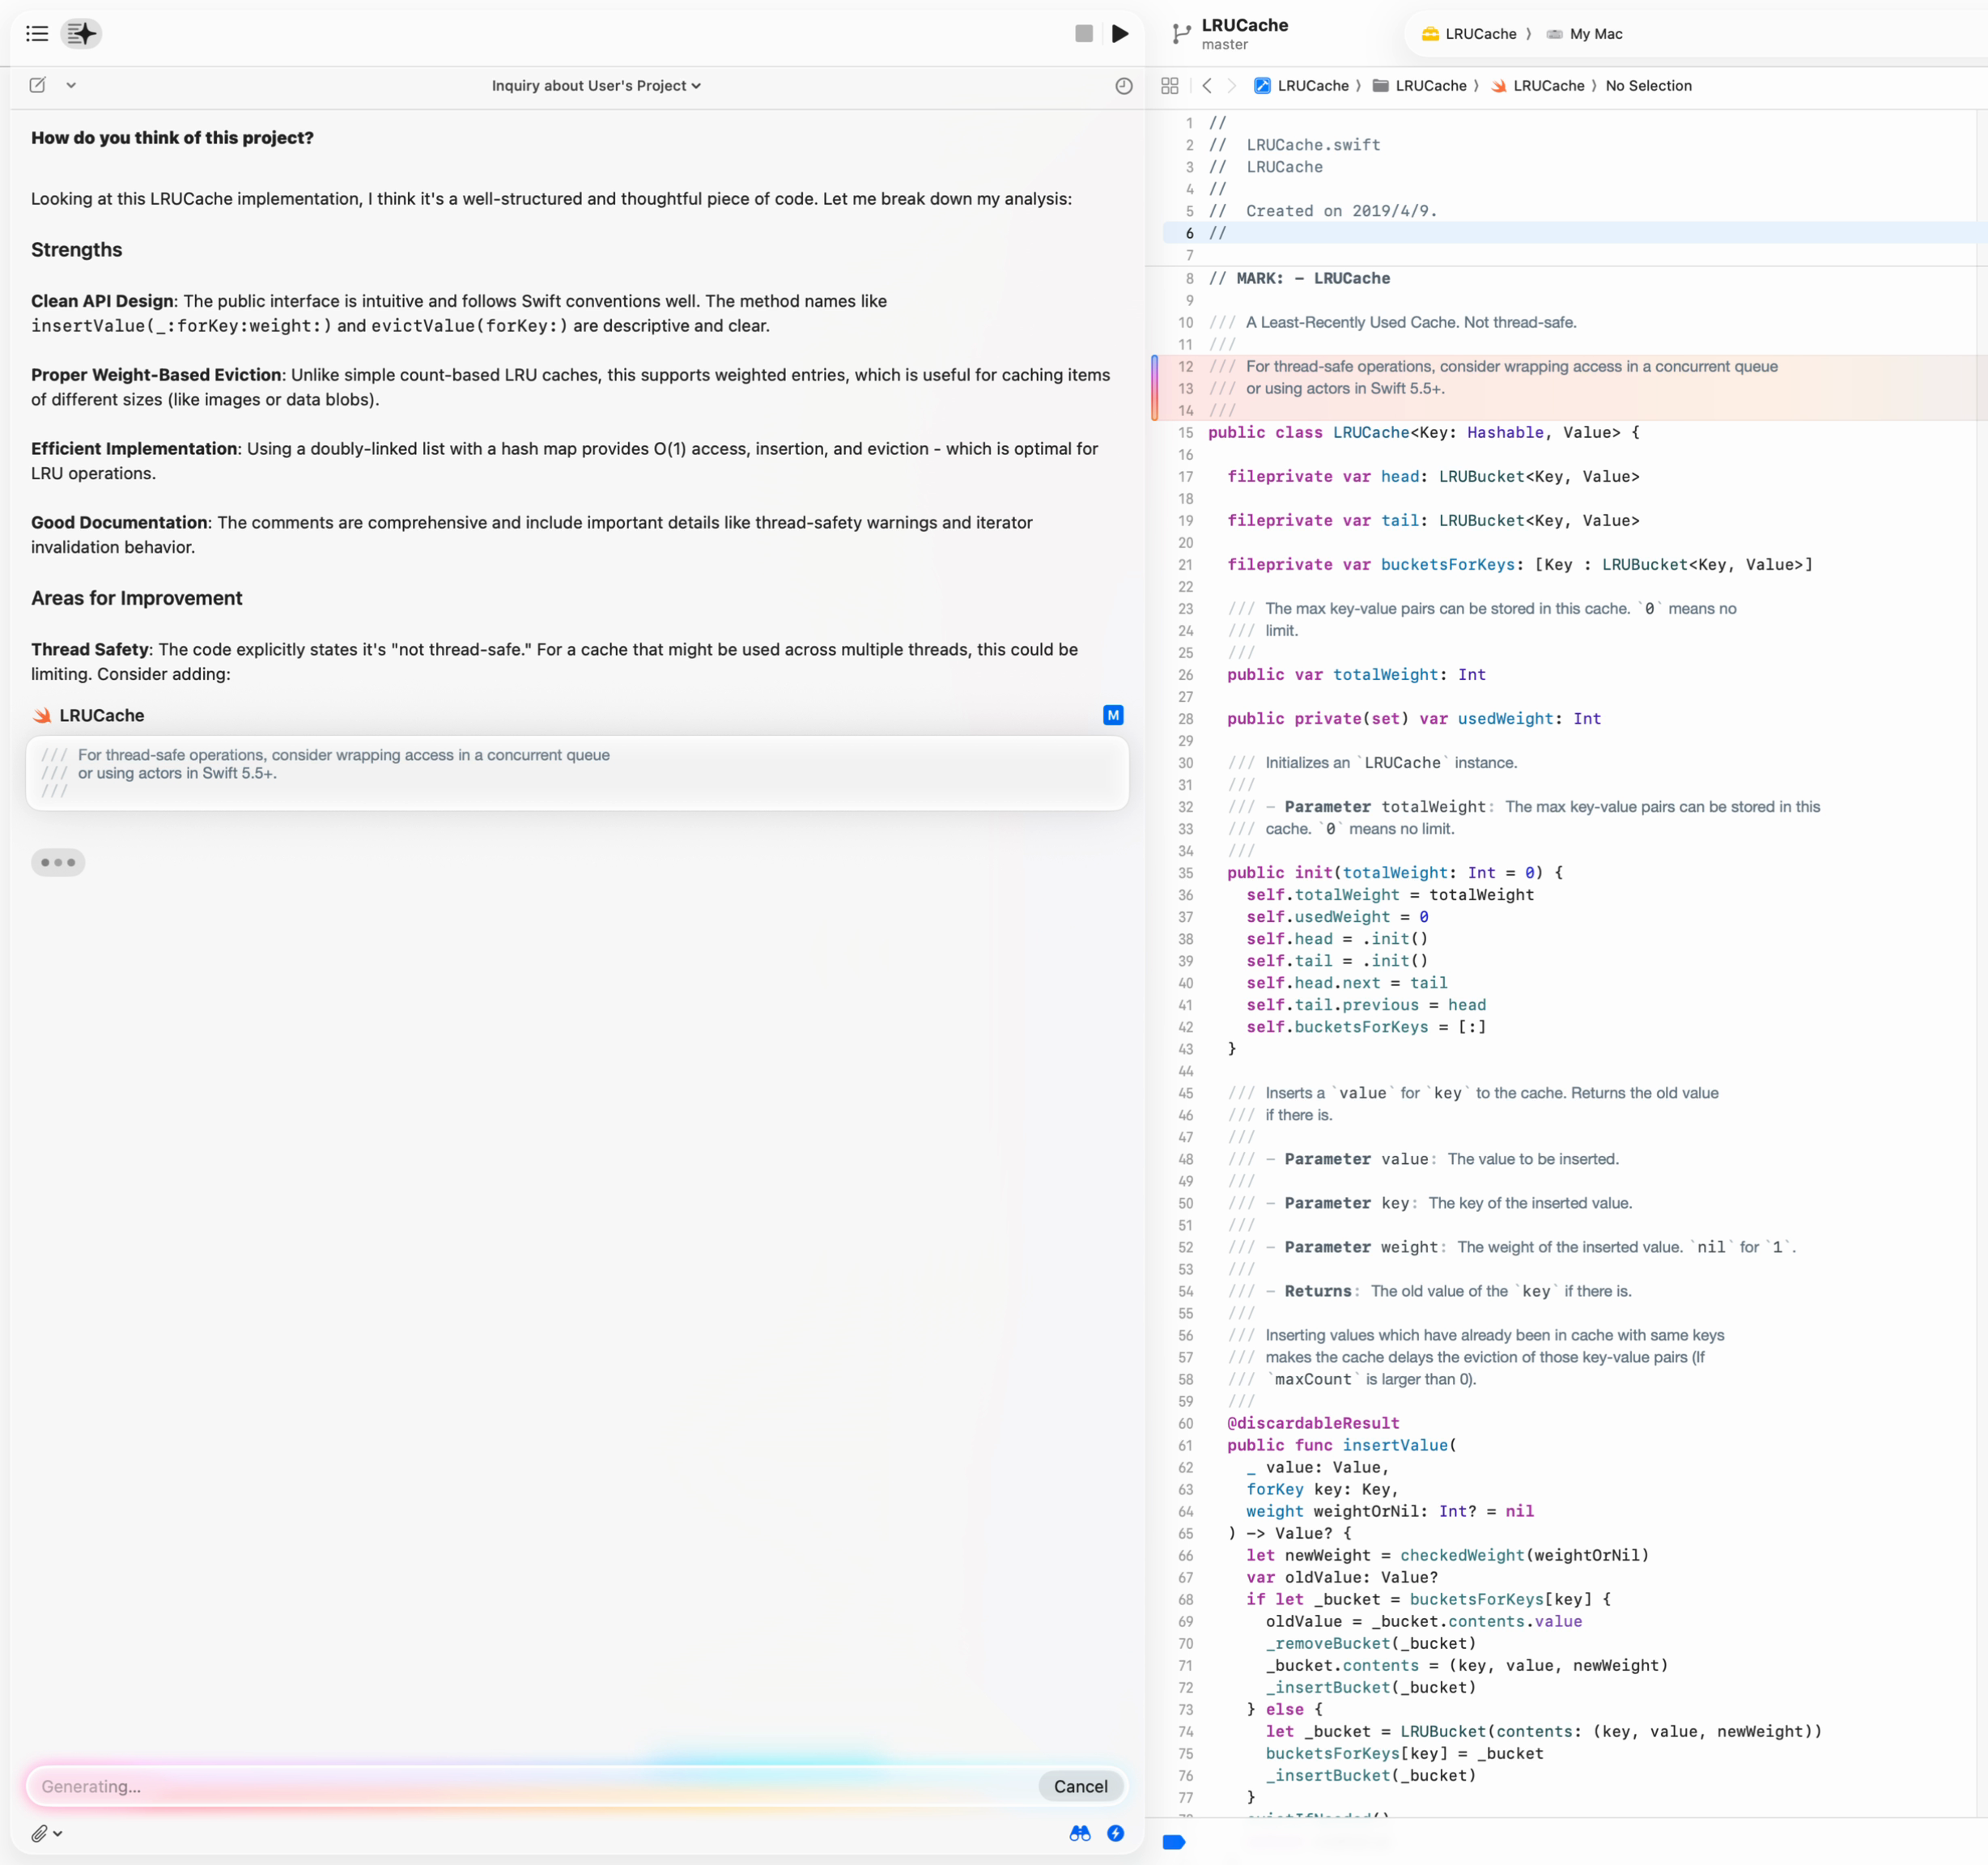Click the 'Strengths' heading in chat
Image resolution: width=1988 pixels, height=1865 pixels.
point(77,250)
